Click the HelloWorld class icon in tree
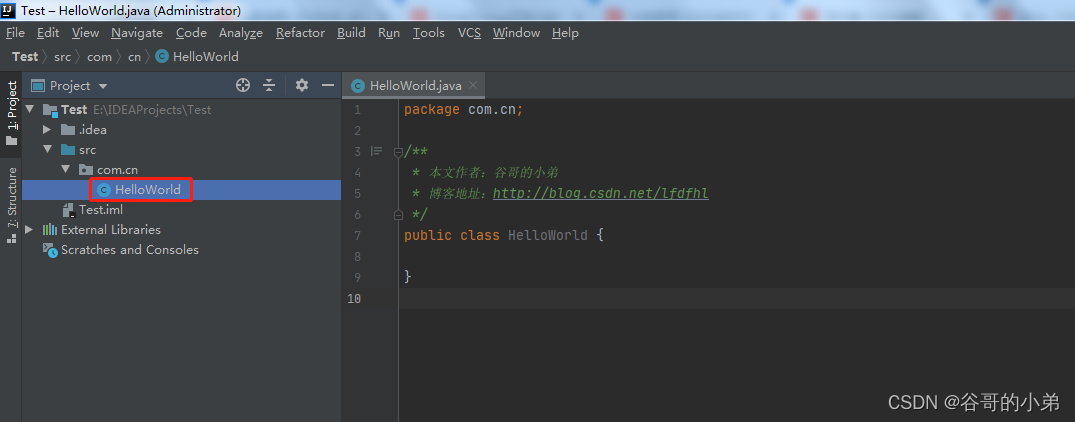 [104, 190]
